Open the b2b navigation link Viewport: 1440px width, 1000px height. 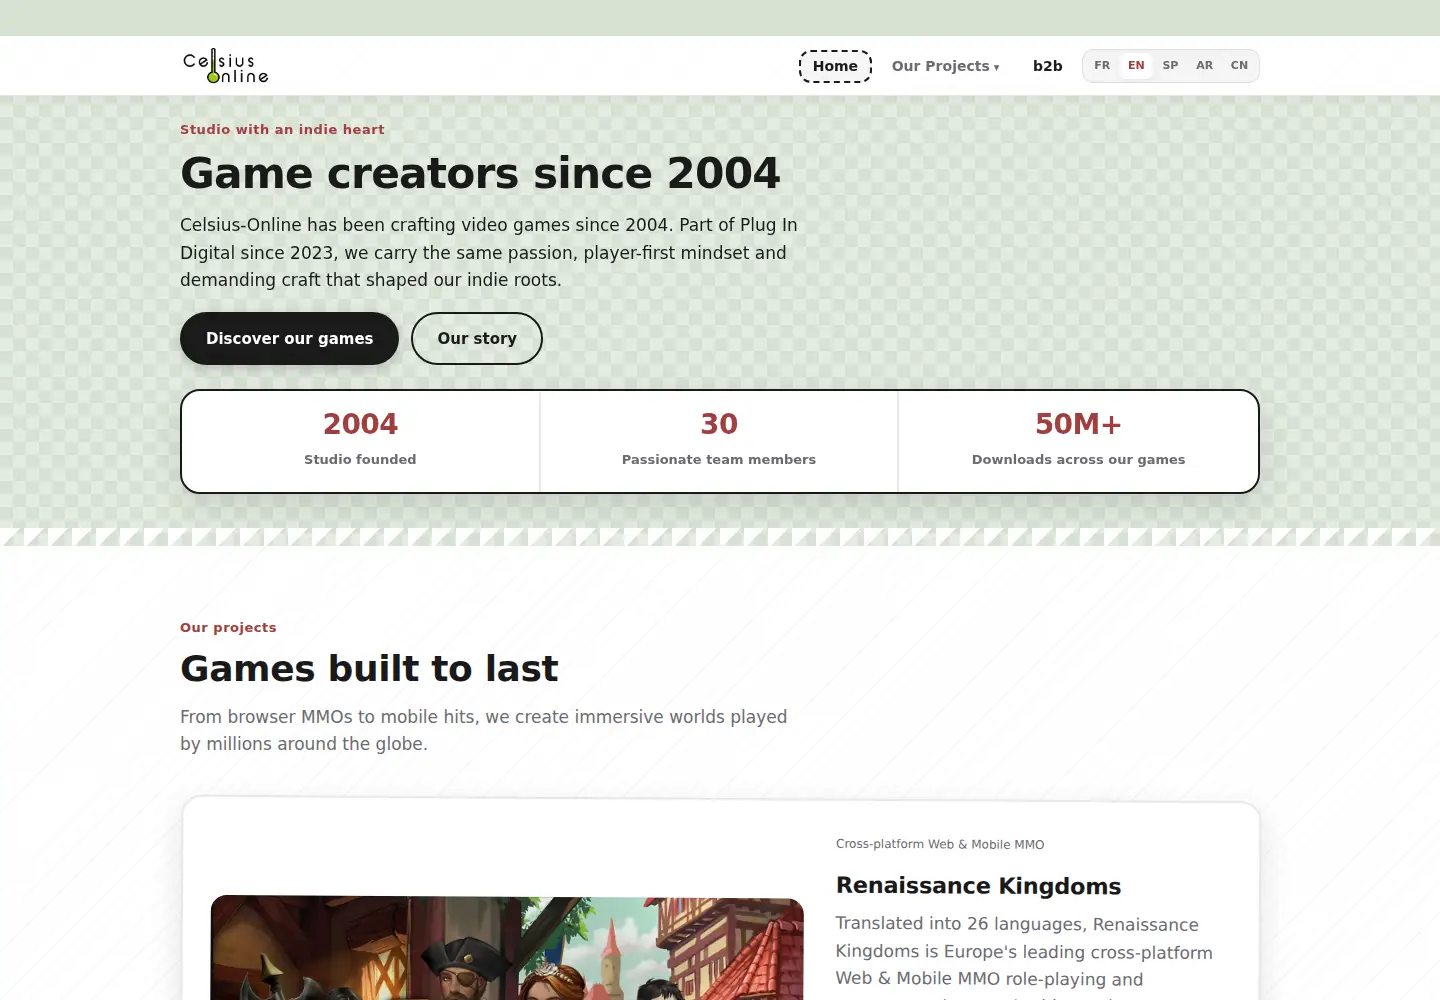tap(1047, 66)
